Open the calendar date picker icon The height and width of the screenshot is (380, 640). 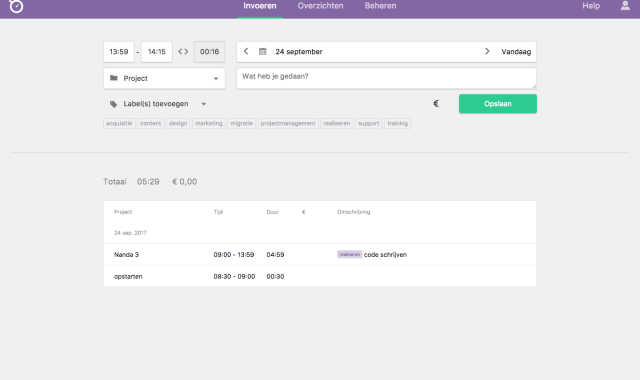click(262, 51)
